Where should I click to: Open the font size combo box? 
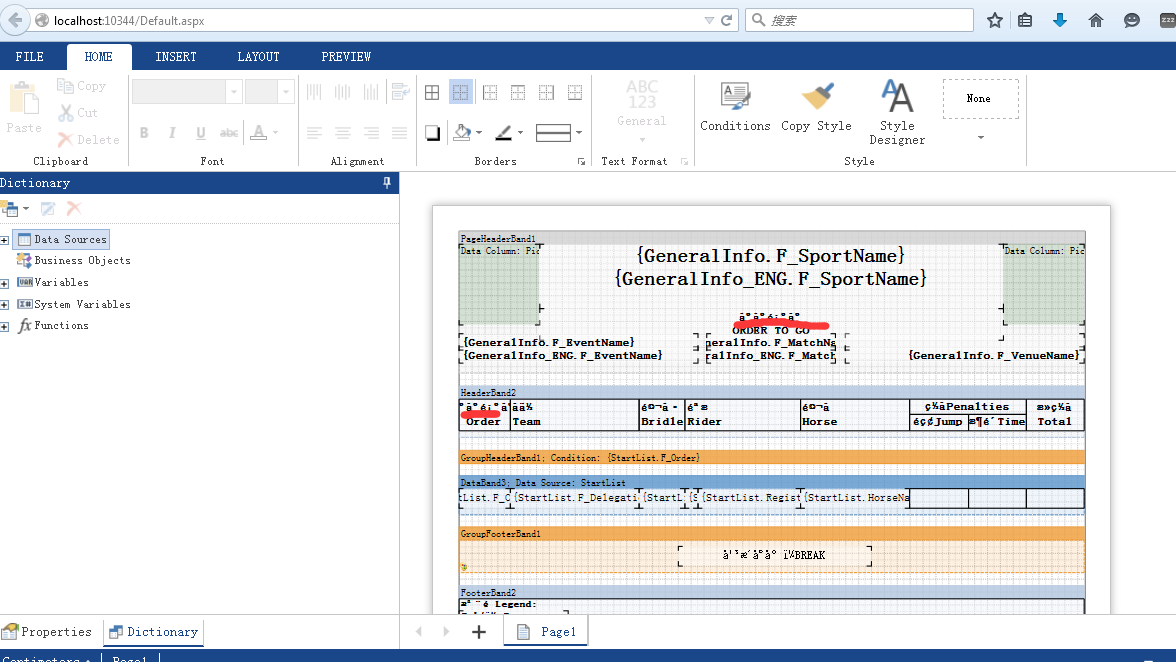pyautogui.click(x=268, y=91)
